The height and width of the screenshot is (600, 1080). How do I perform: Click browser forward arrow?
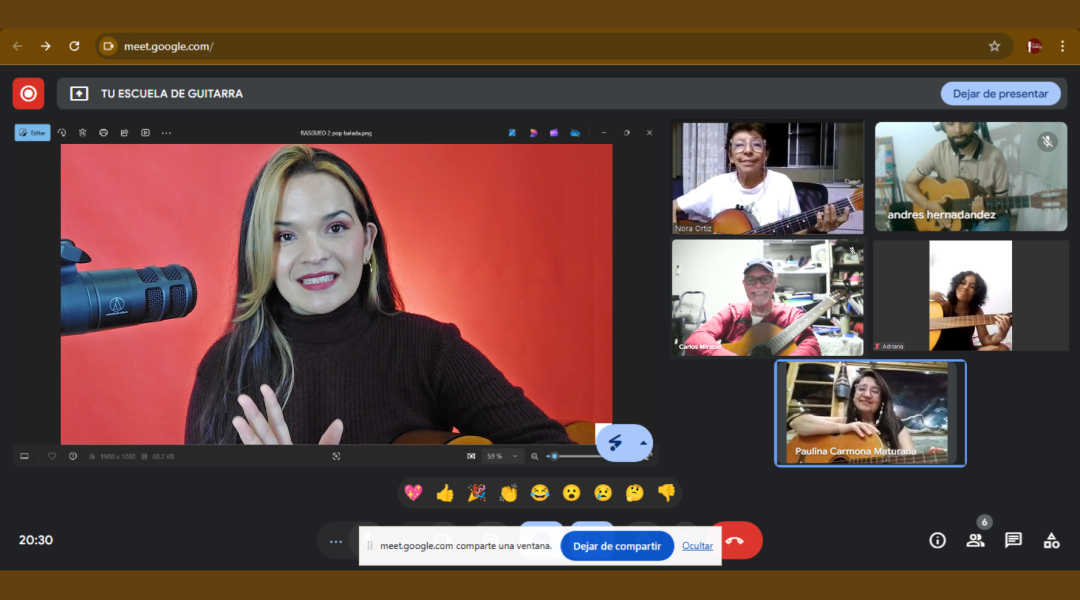tap(45, 46)
